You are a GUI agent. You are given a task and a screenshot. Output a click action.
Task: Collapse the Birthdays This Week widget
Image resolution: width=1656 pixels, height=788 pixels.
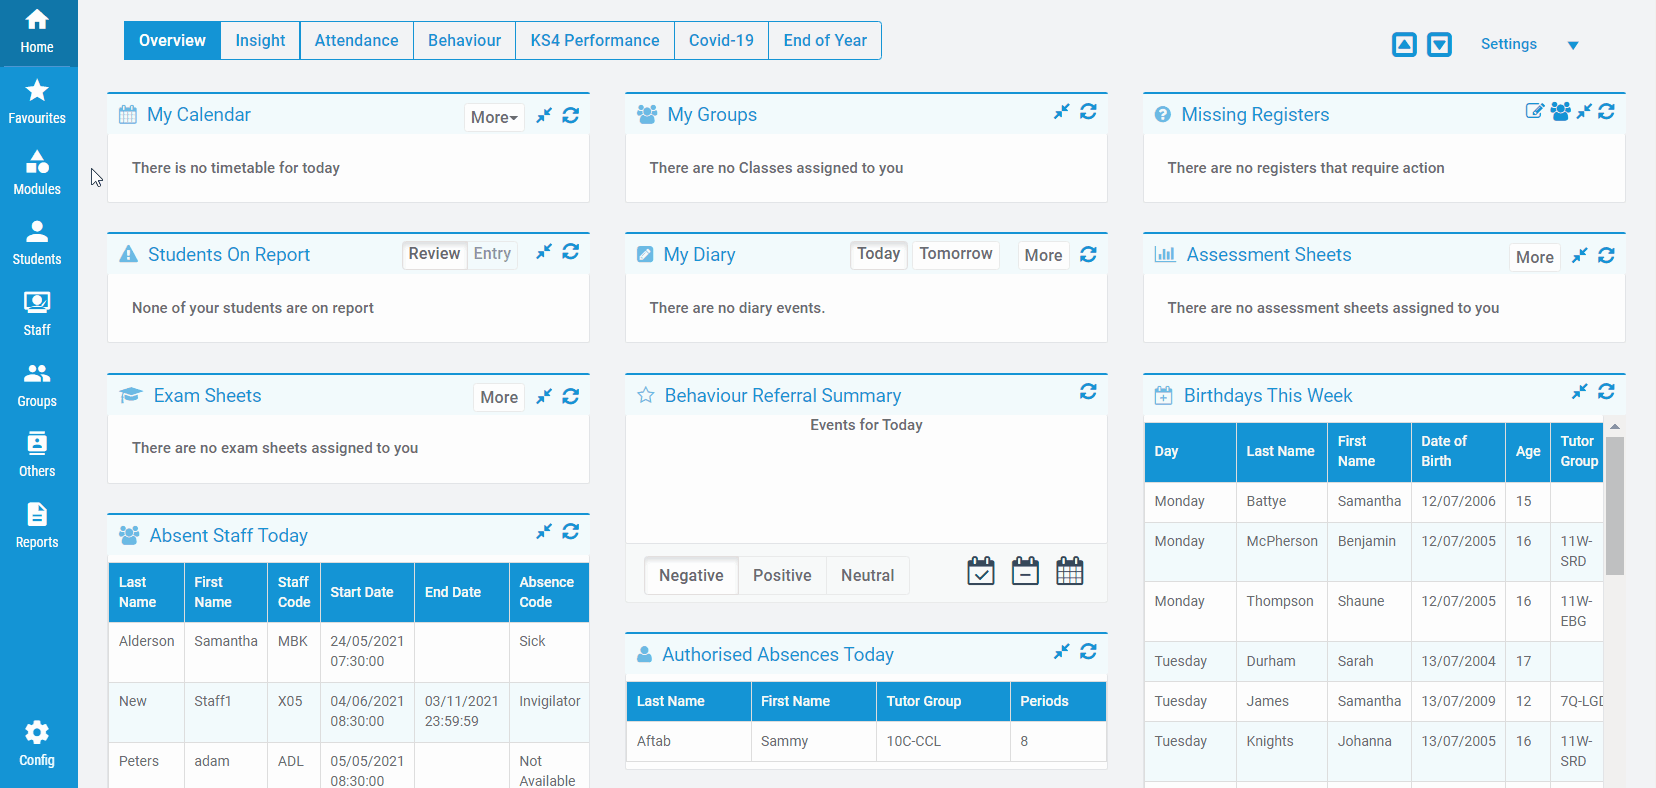(x=1580, y=392)
